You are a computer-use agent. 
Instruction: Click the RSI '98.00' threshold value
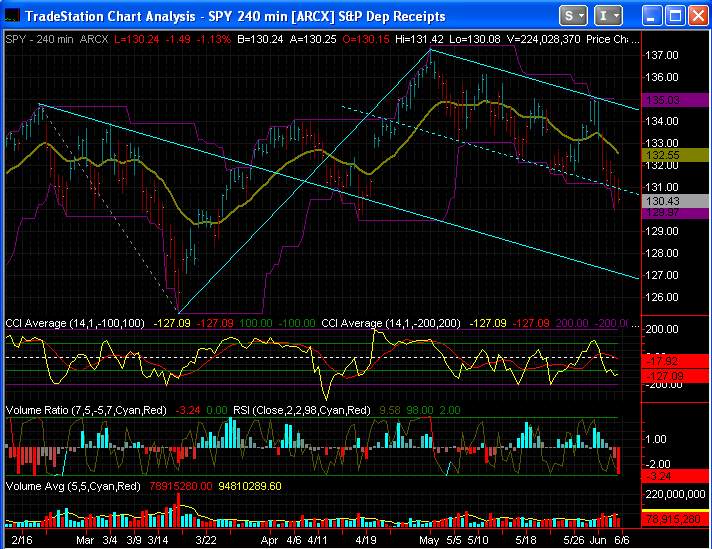pos(420,411)
